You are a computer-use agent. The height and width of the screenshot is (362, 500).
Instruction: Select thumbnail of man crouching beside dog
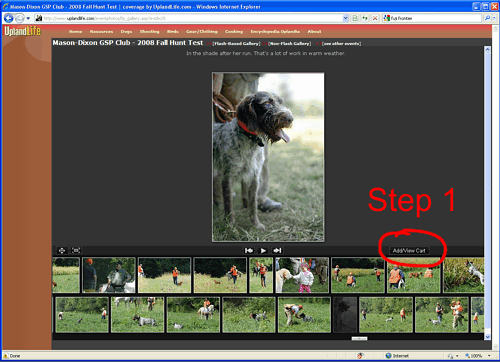304,315
